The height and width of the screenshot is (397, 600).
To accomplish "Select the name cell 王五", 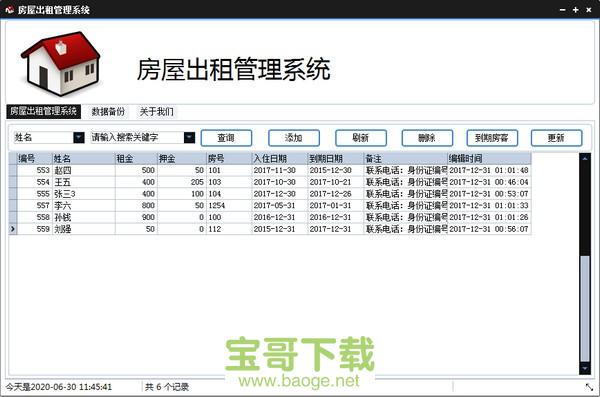I will [83, 182].
